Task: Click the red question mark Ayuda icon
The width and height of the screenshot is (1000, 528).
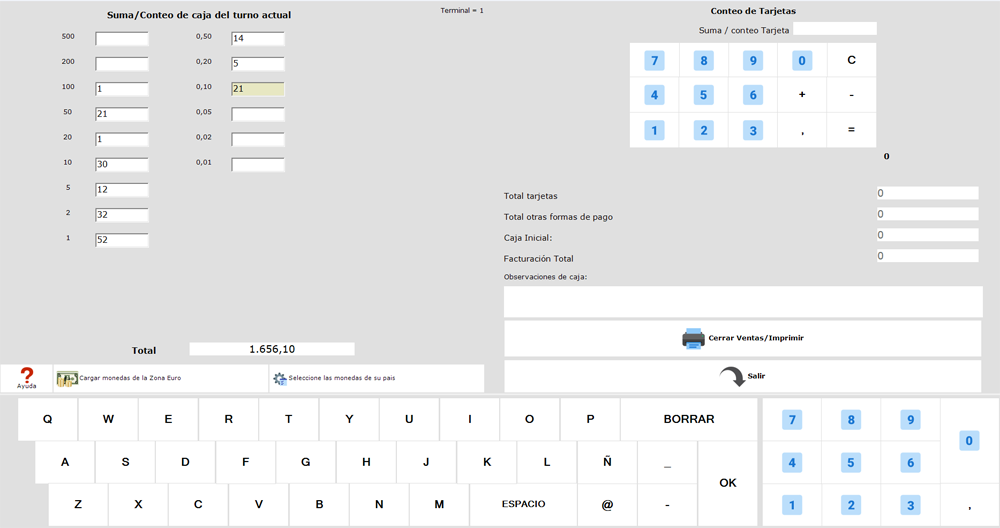Action: click(27, 374)
